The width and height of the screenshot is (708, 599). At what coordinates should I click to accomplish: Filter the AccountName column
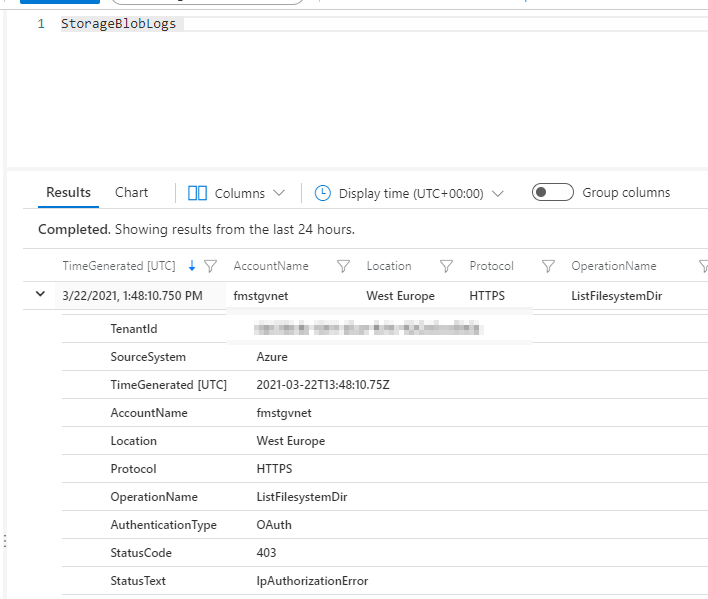click(343, 266)
